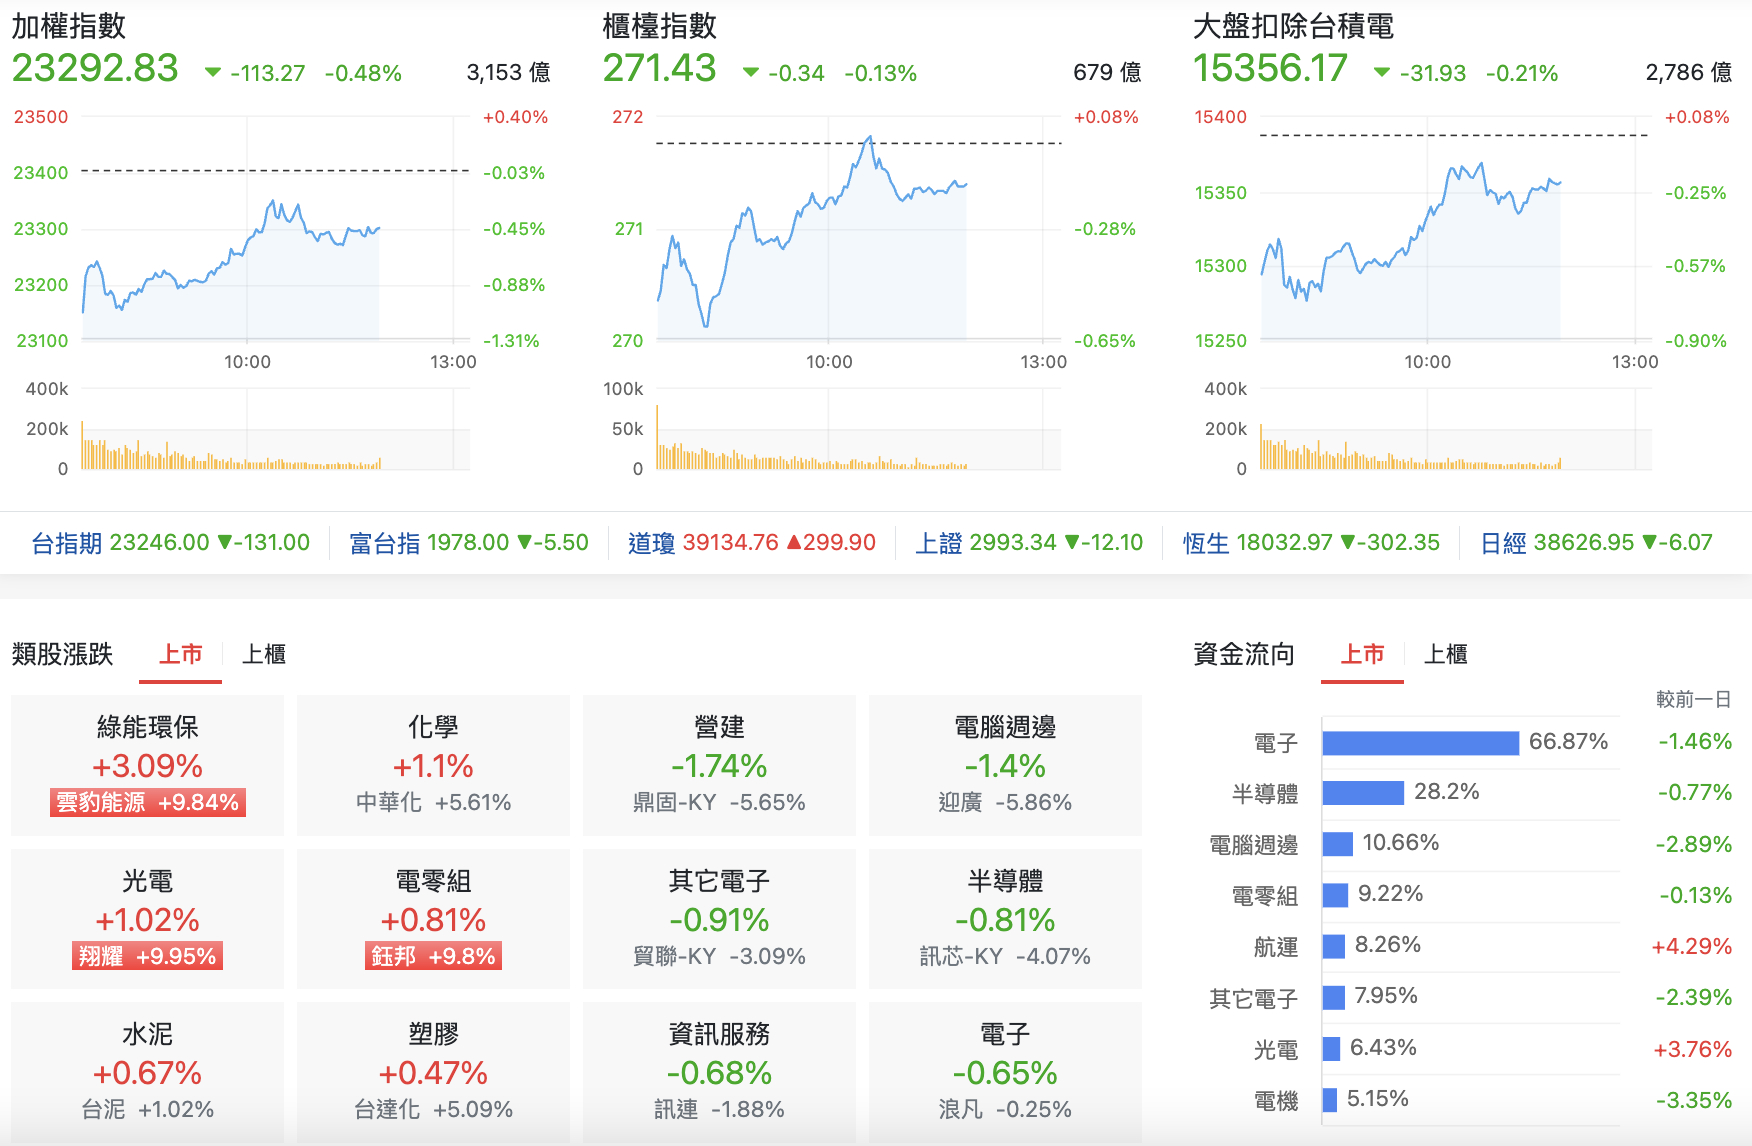Switch sector gainers to 上櫃 tab
The image size is (1752, 1146).
(x=264, y=654)
